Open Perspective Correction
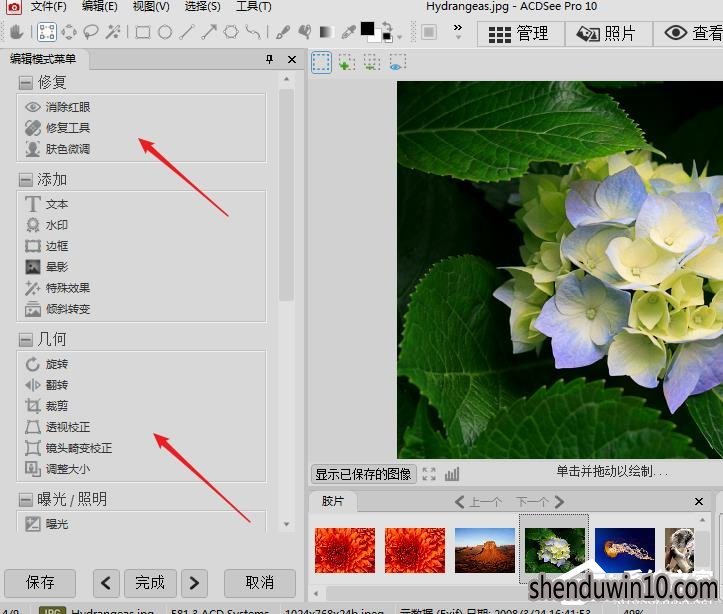 58,427
